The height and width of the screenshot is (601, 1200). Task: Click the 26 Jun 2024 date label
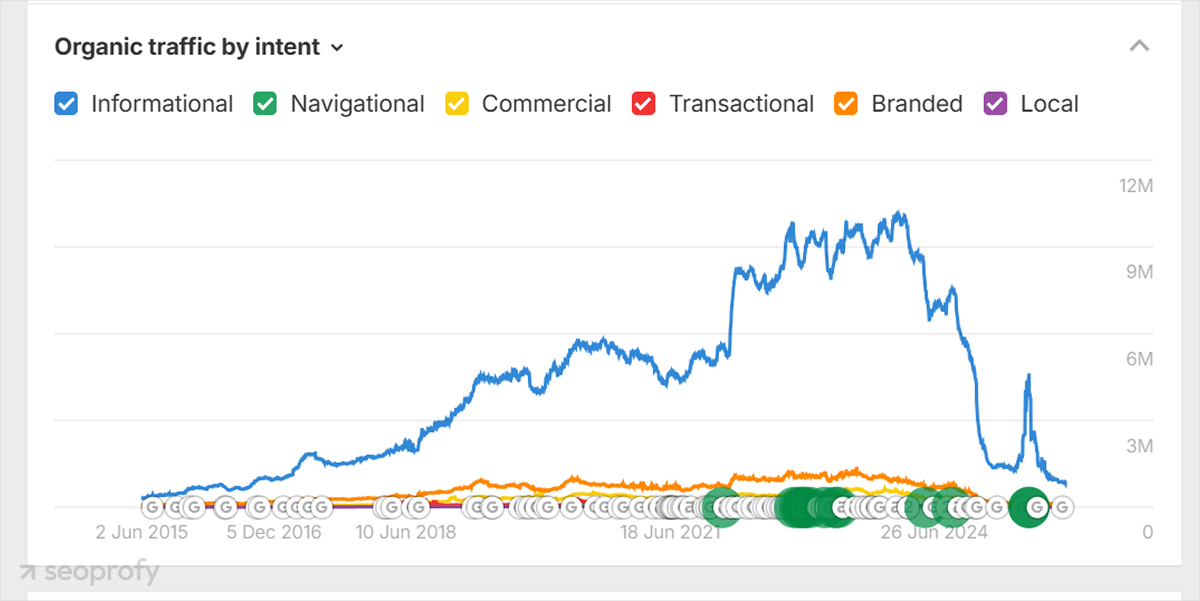coord(934,533)
